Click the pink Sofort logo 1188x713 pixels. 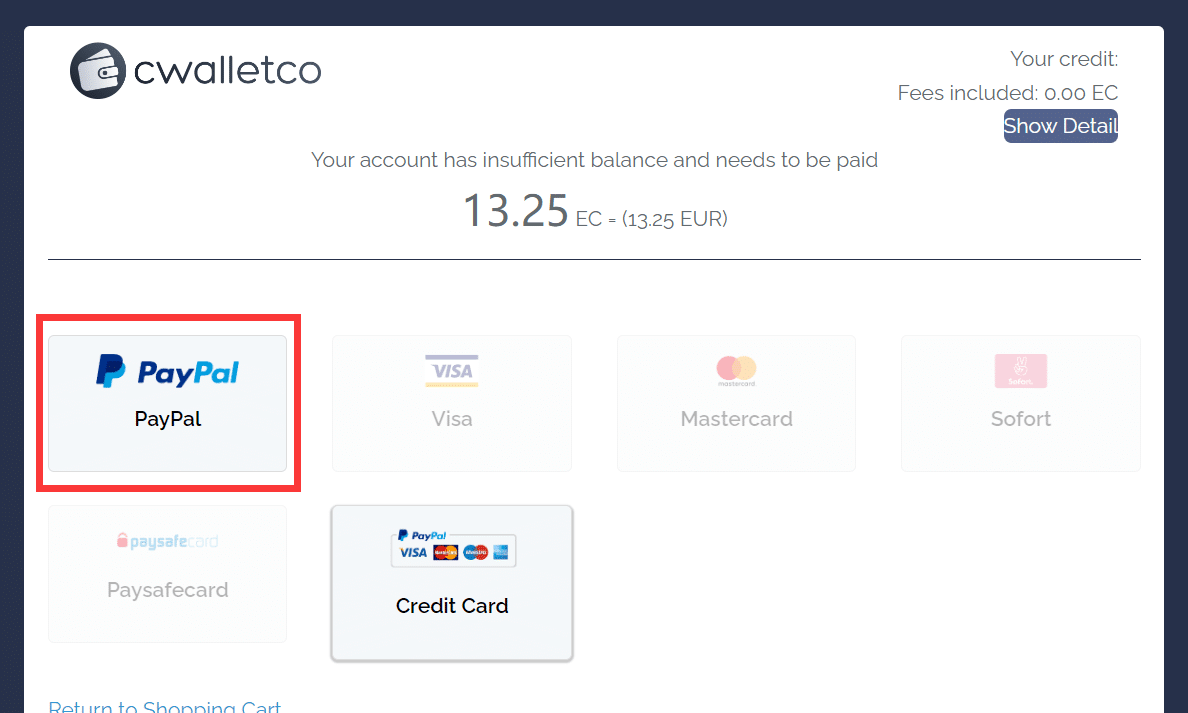pyautogui.click(x=1020, y=371)
